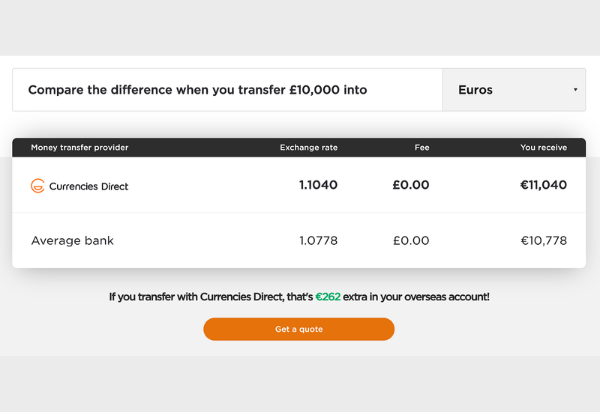The width and height of the screenshot is (600, 412).
Task: Open the Euros currency dropdown
Action: 513,90
